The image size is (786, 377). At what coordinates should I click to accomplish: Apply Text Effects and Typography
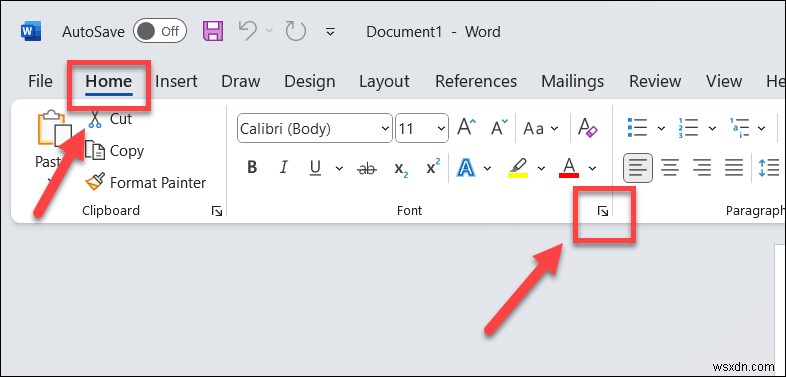pos(466,168)
